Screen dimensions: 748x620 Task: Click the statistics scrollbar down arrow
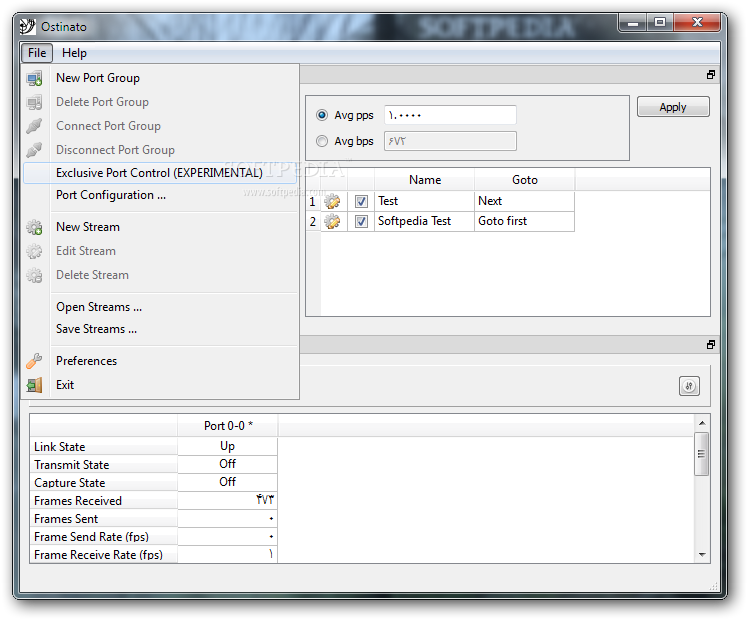(x=702, y=554)
